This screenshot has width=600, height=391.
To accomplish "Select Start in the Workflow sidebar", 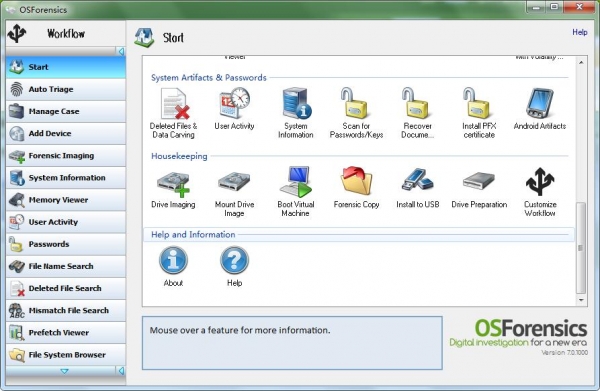I will [x=66, y=67].
